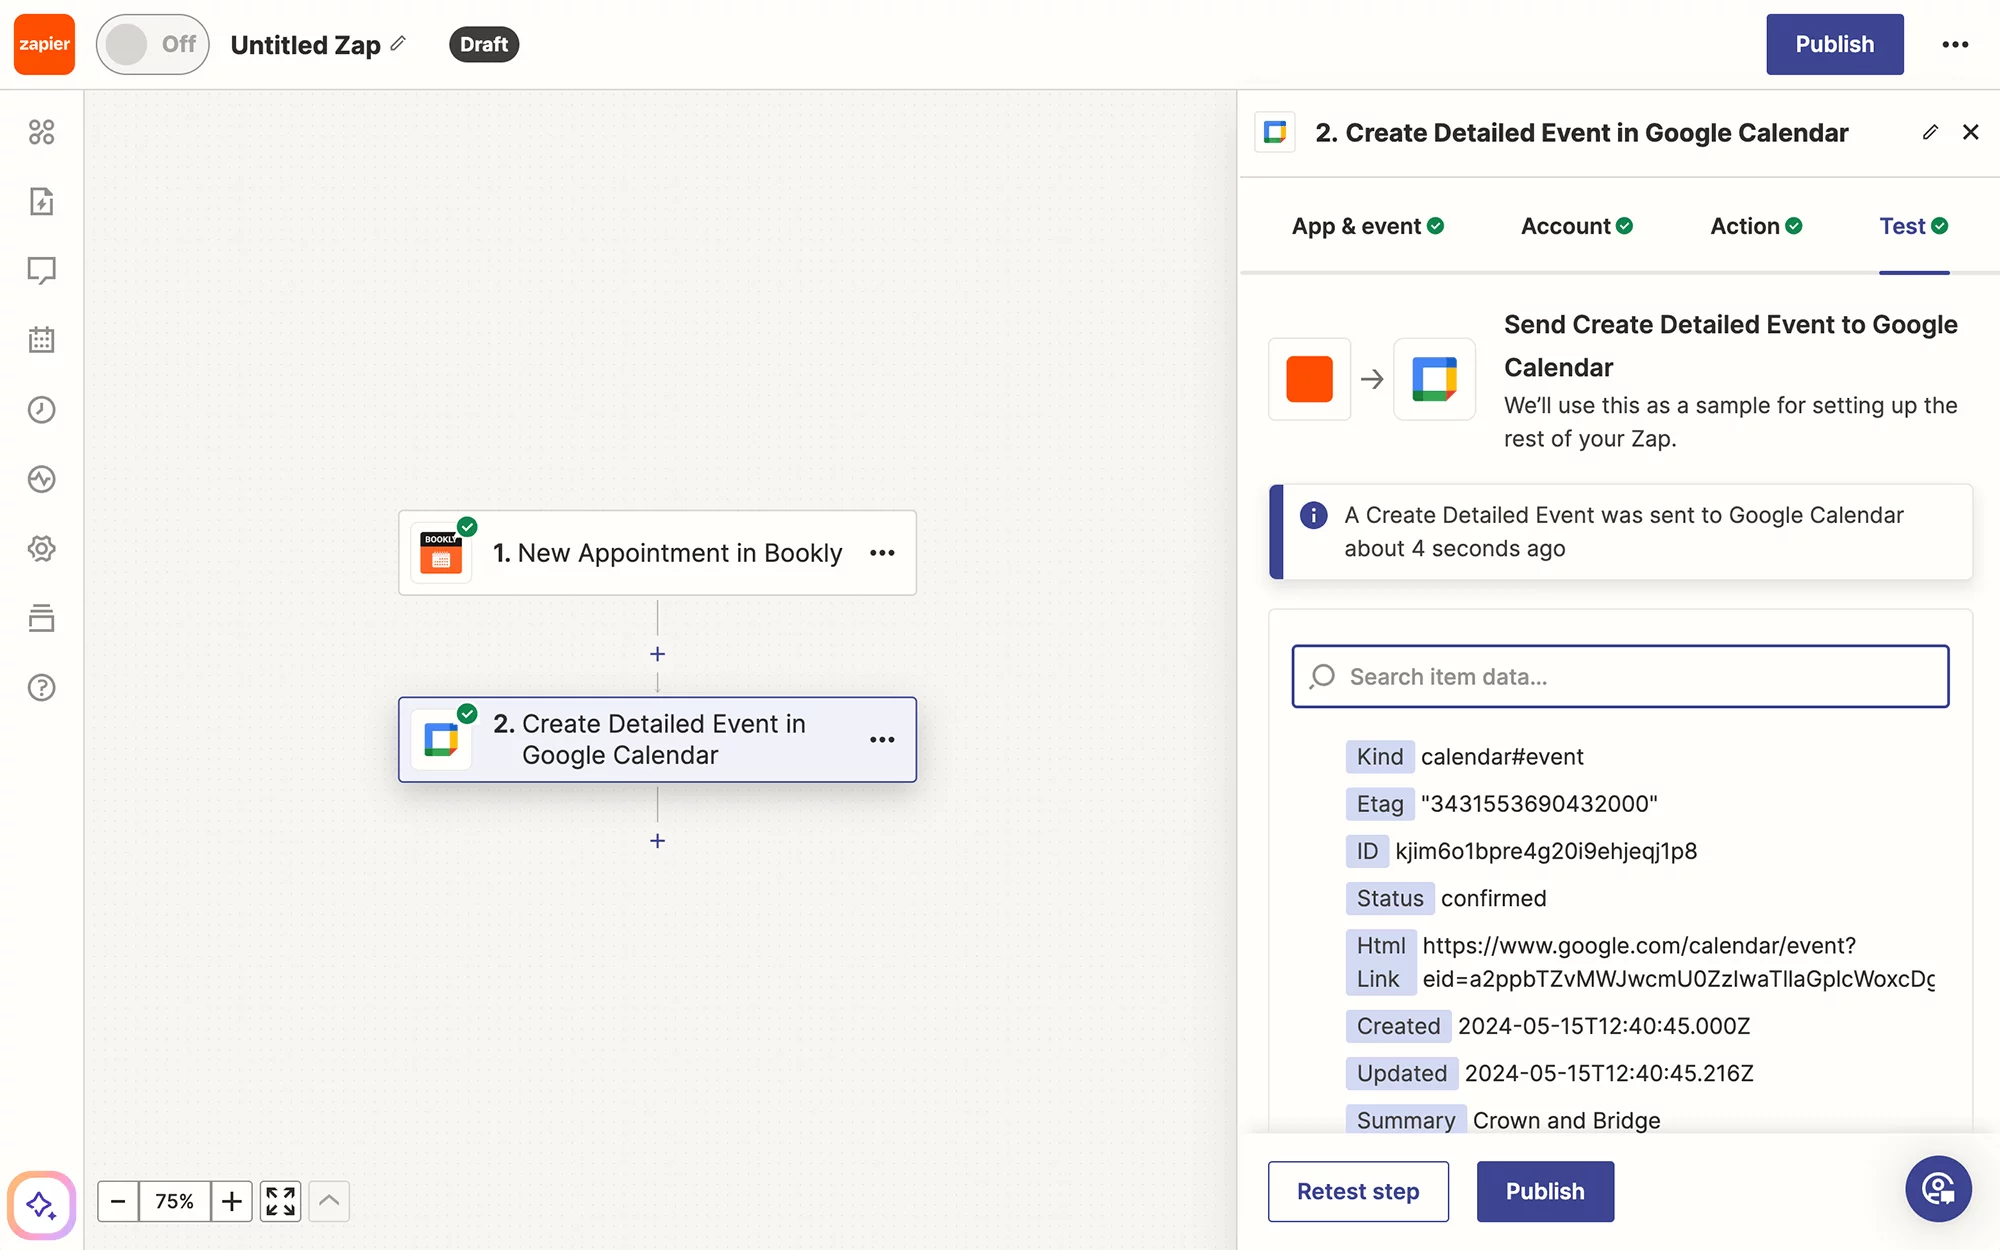Click the Bookly app icon in step 1
This screenshot has height=1250, width=2000.
[441, 553]
